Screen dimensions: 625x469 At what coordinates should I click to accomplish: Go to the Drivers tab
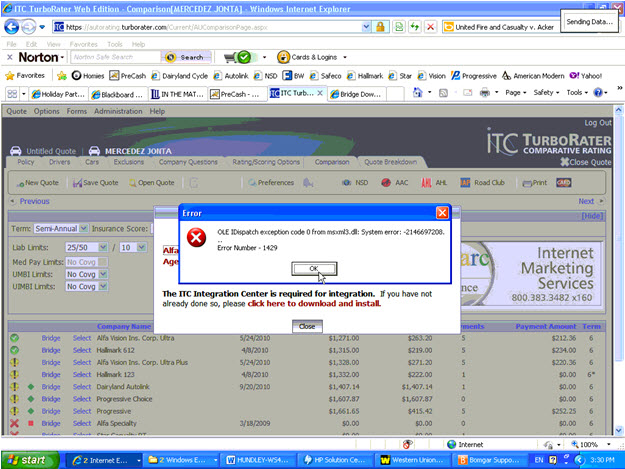click(59, 162)
